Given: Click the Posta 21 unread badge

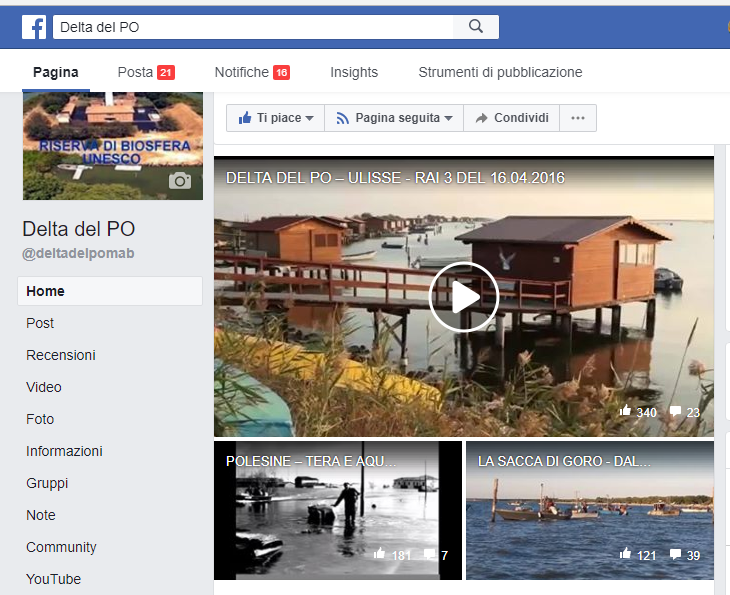Looking at the screenshot, I should point(166,73).
